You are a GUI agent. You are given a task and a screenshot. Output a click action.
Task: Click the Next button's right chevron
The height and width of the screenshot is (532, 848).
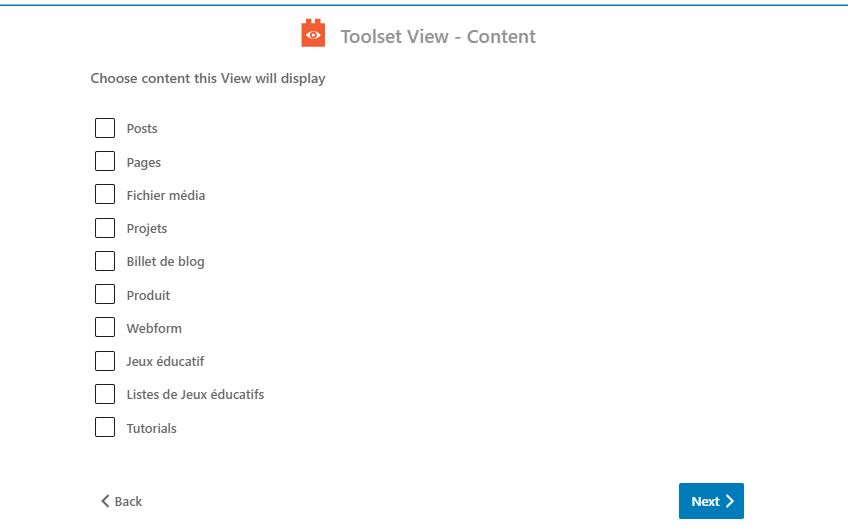click(730, 501)
